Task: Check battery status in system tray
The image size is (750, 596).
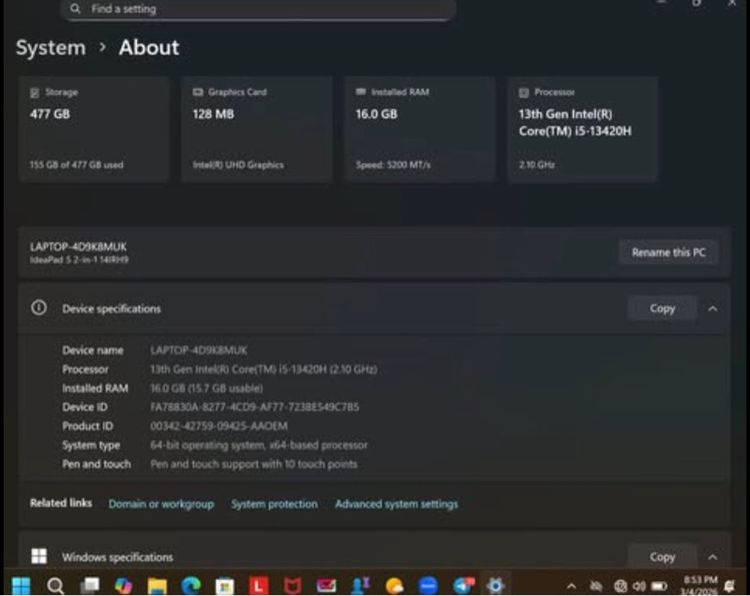Action: [659, 586]
